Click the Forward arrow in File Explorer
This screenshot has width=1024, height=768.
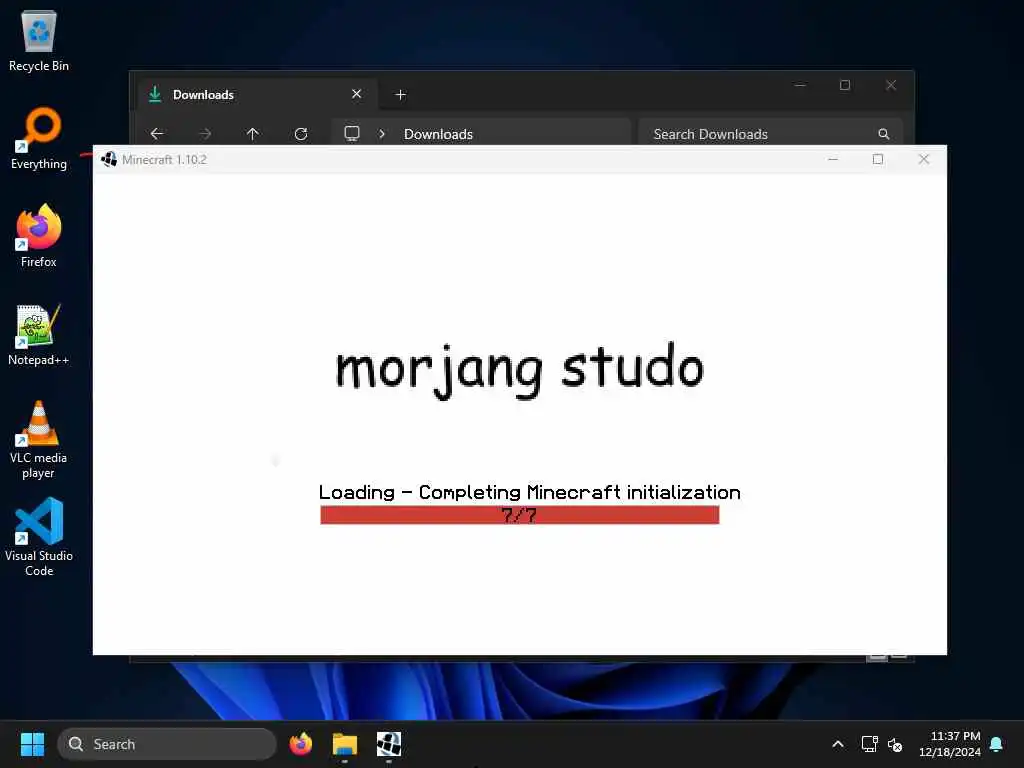point(205,134)
